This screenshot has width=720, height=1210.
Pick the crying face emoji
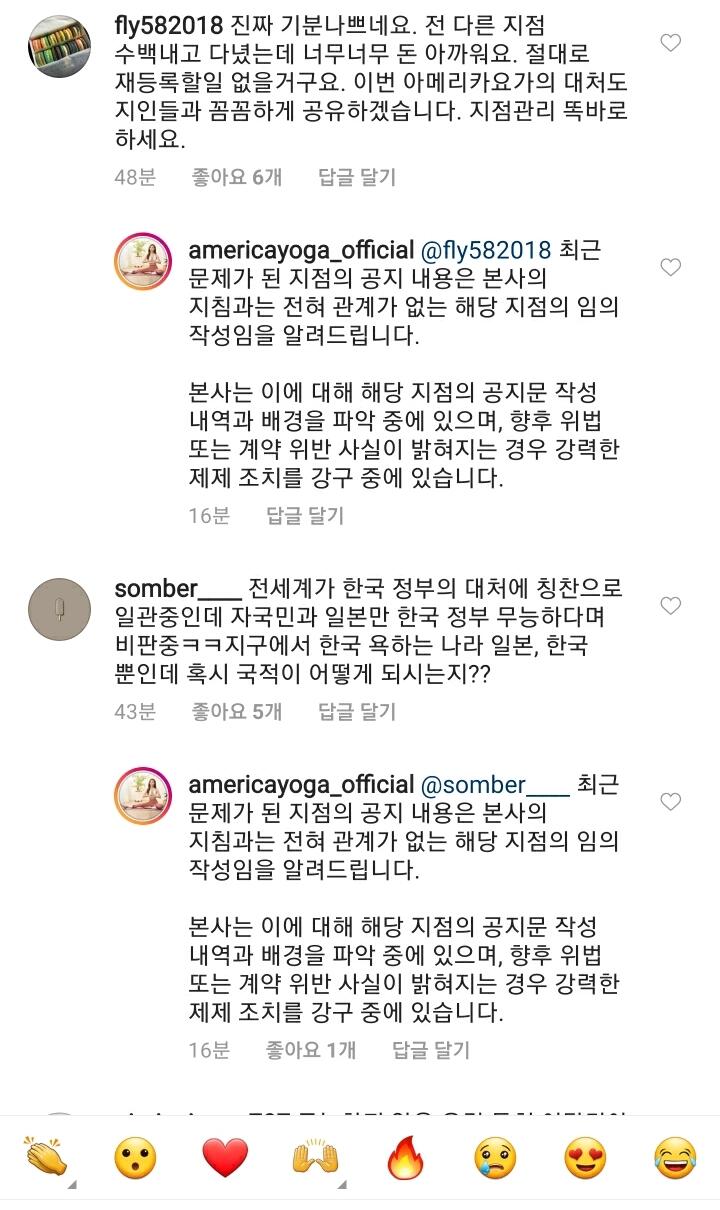click(494, 1158)
